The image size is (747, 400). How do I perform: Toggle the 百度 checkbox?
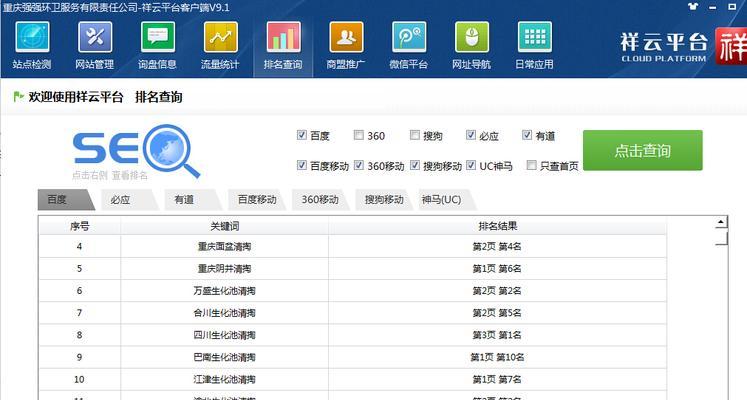(x=302, y=135)
